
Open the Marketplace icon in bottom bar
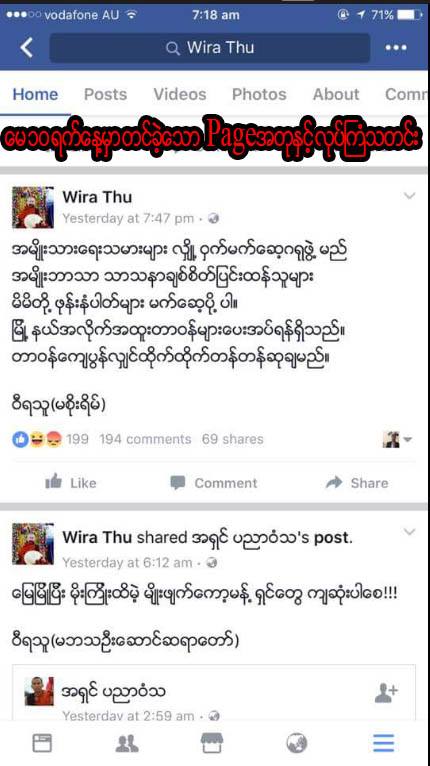tap(212, 743)
